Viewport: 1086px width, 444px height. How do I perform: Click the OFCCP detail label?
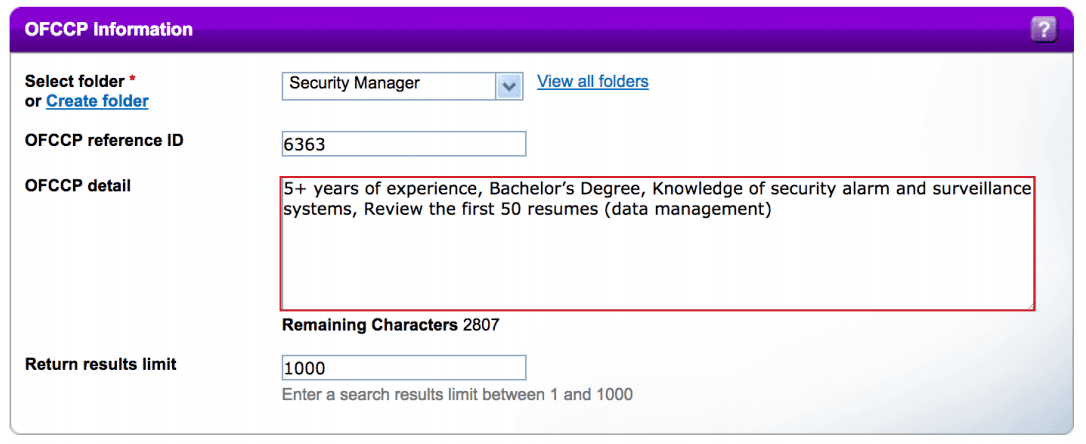pyautogui.click(x=78, y=186)
